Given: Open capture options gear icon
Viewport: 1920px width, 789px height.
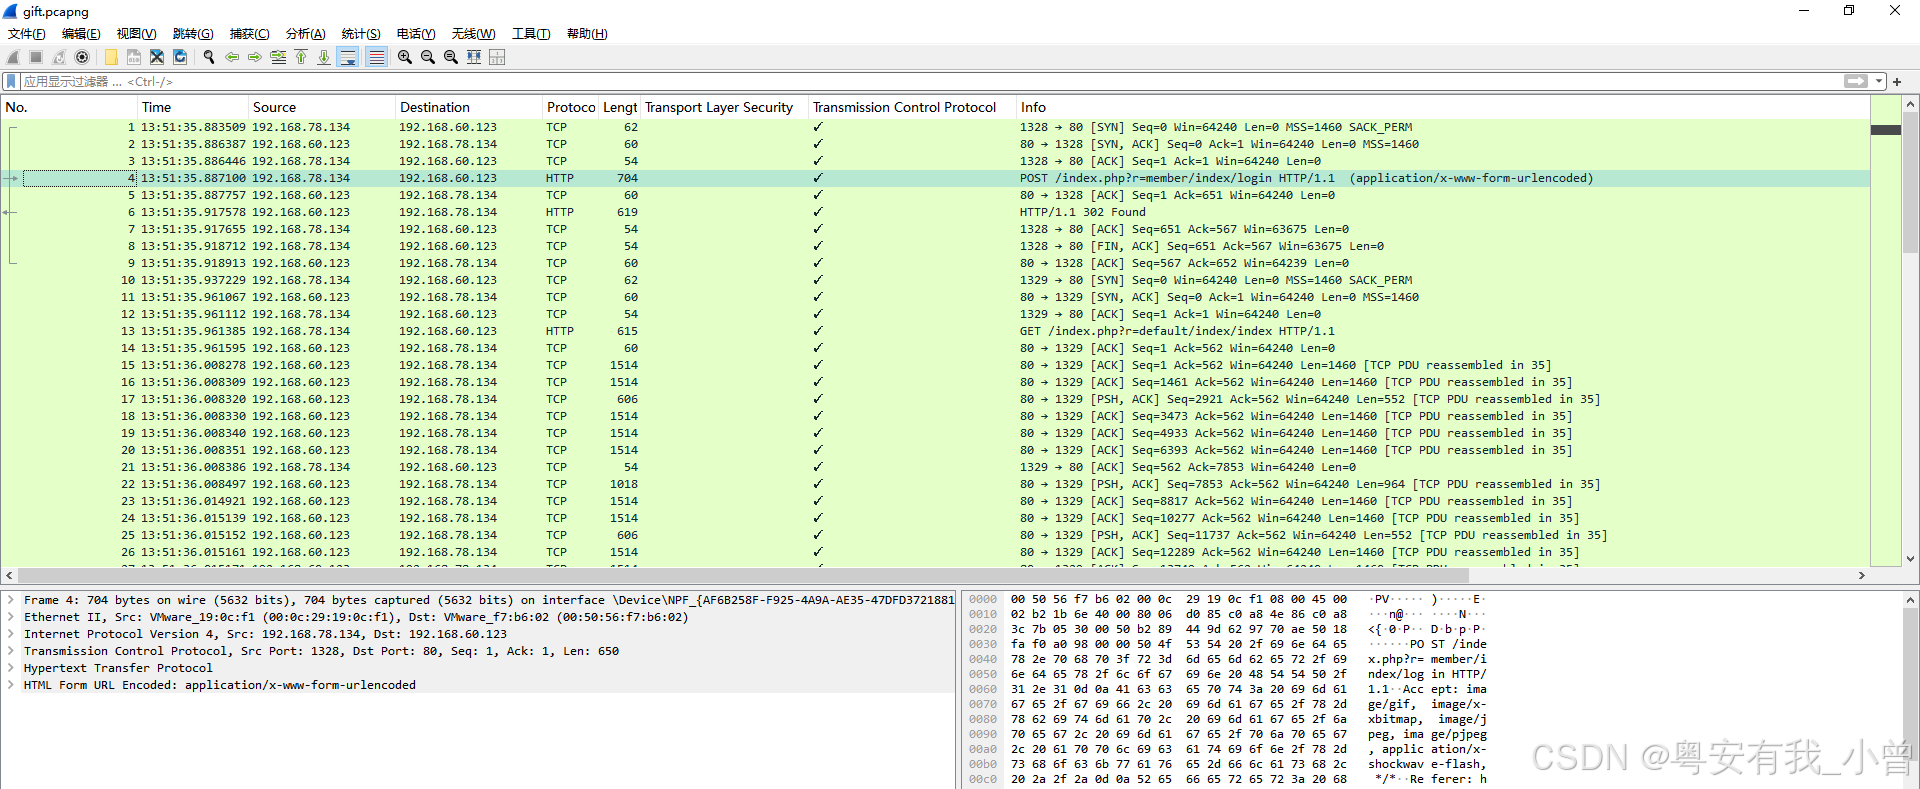Looking at the screenshot, I should [82, 57].
